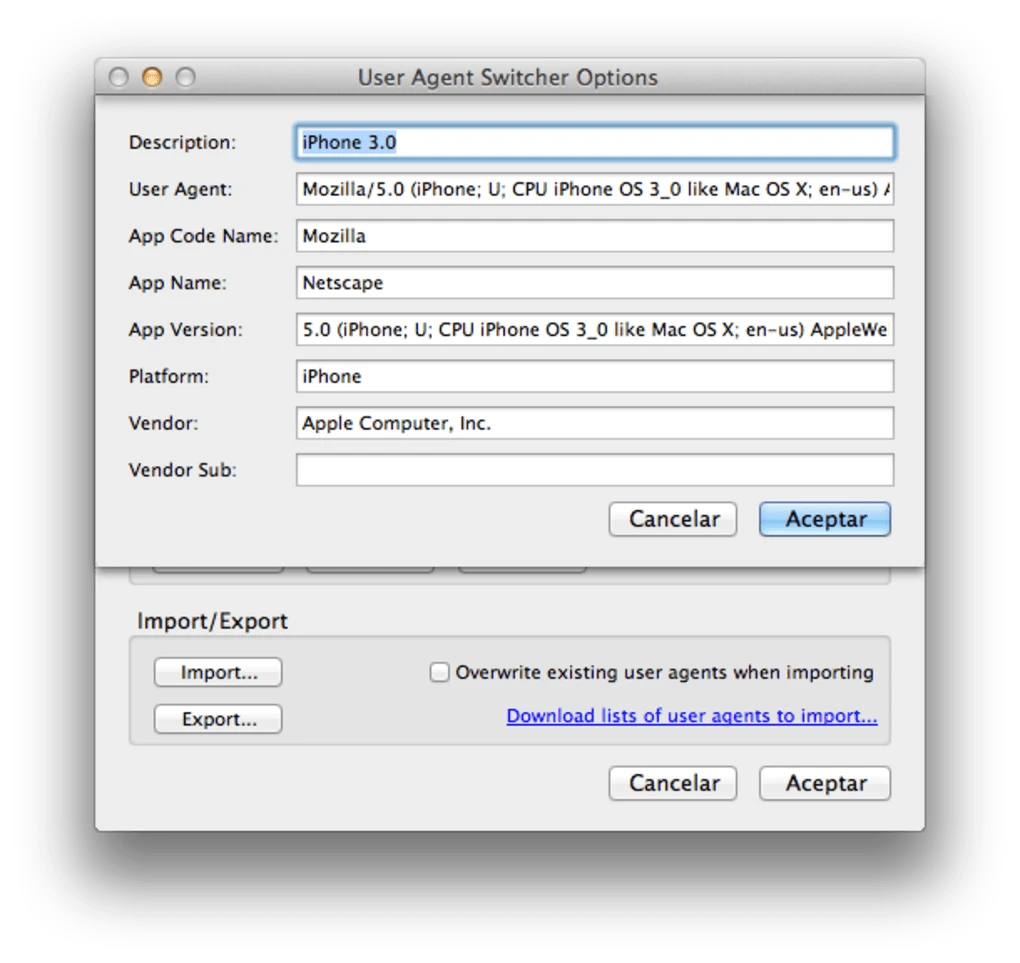Screen dimensions: 1020x963
Task: Click the Import/Export section heading
Action: (x=212, y=621)
